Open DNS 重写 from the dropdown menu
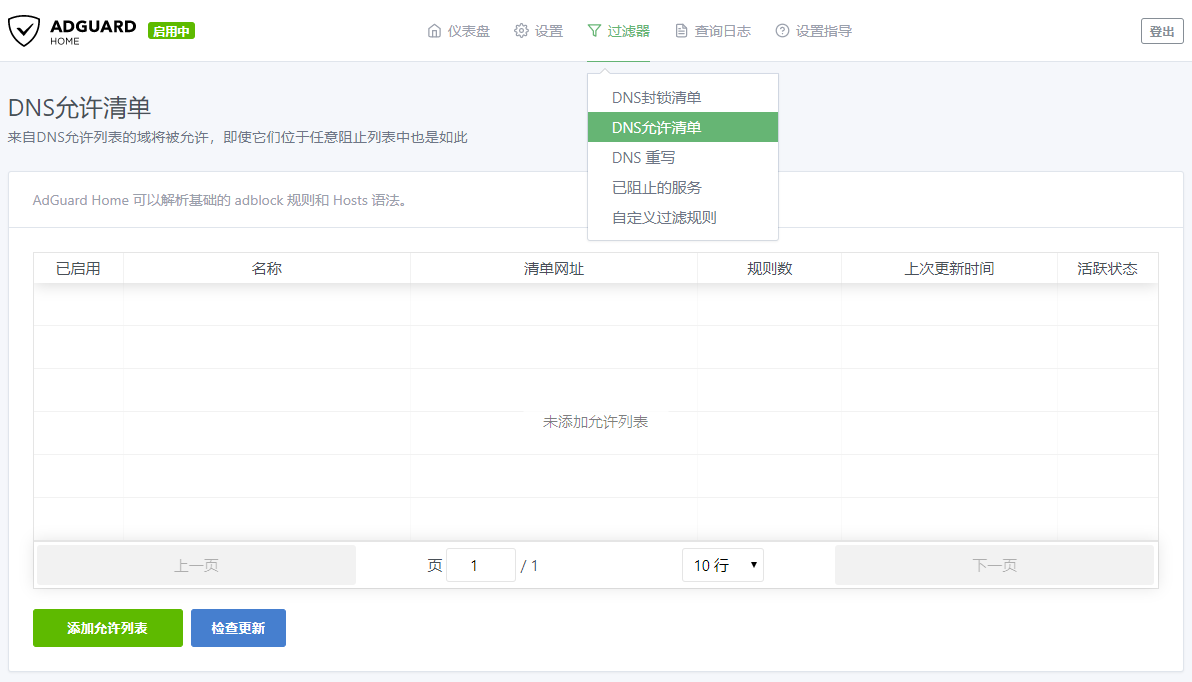1192x682 pixels. pyautogui.click(x=644, y=158)
